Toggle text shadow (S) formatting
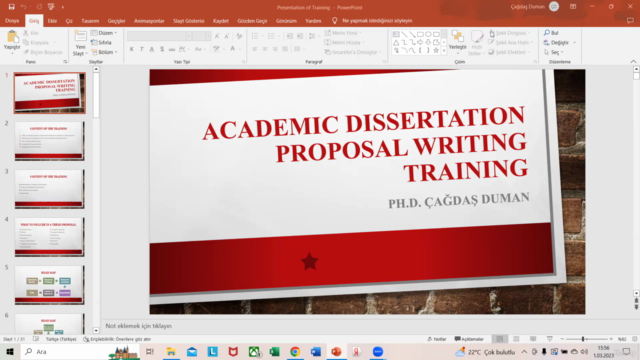Viewport: 640px width, 360px height. pyautogui.click(x=162, y=49)
